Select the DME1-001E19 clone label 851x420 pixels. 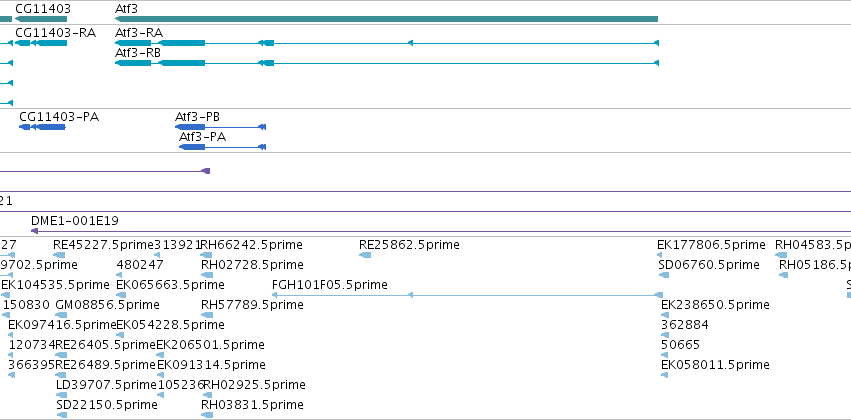coord(75,221)
